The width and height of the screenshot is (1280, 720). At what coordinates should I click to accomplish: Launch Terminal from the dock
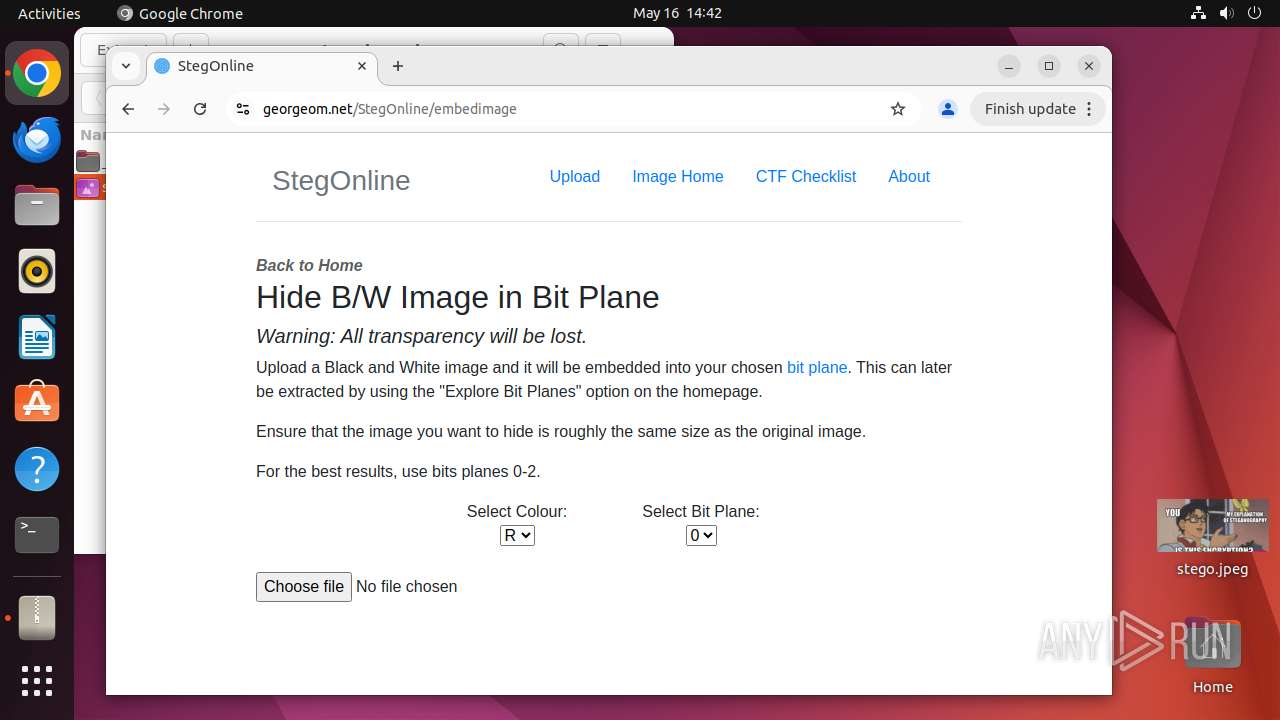[x=37, y=535]
